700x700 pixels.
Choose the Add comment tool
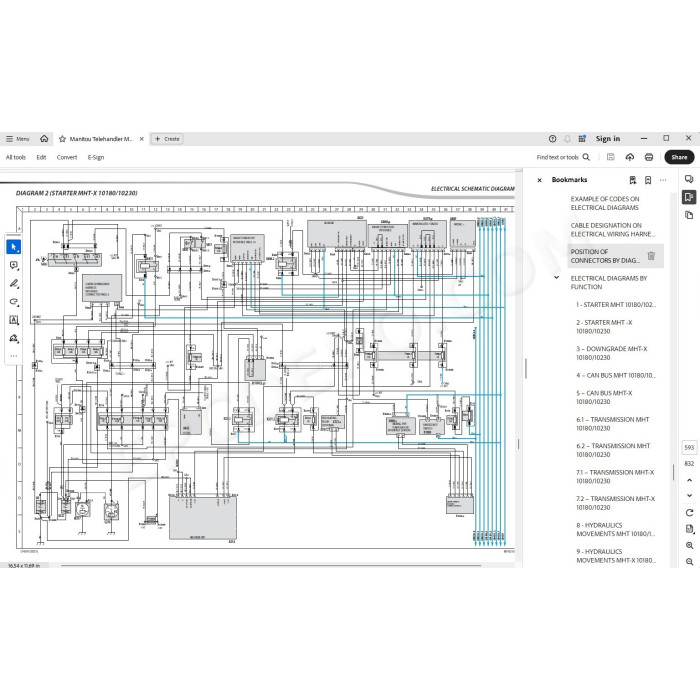tap(13, 265)
